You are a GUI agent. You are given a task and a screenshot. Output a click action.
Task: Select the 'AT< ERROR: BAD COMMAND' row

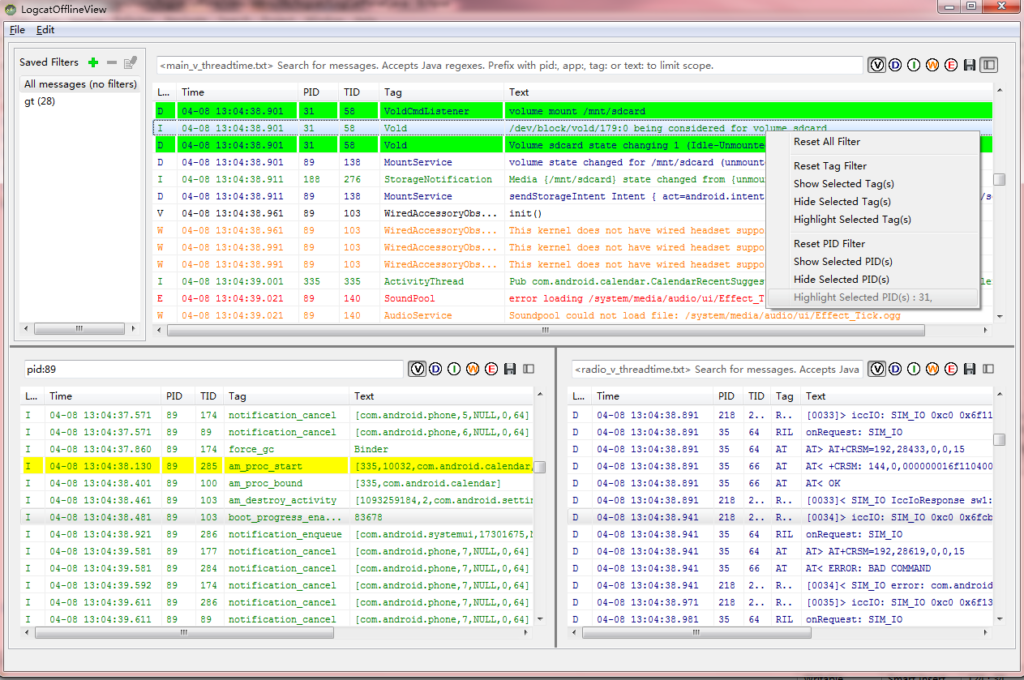(x=780, y=568)
